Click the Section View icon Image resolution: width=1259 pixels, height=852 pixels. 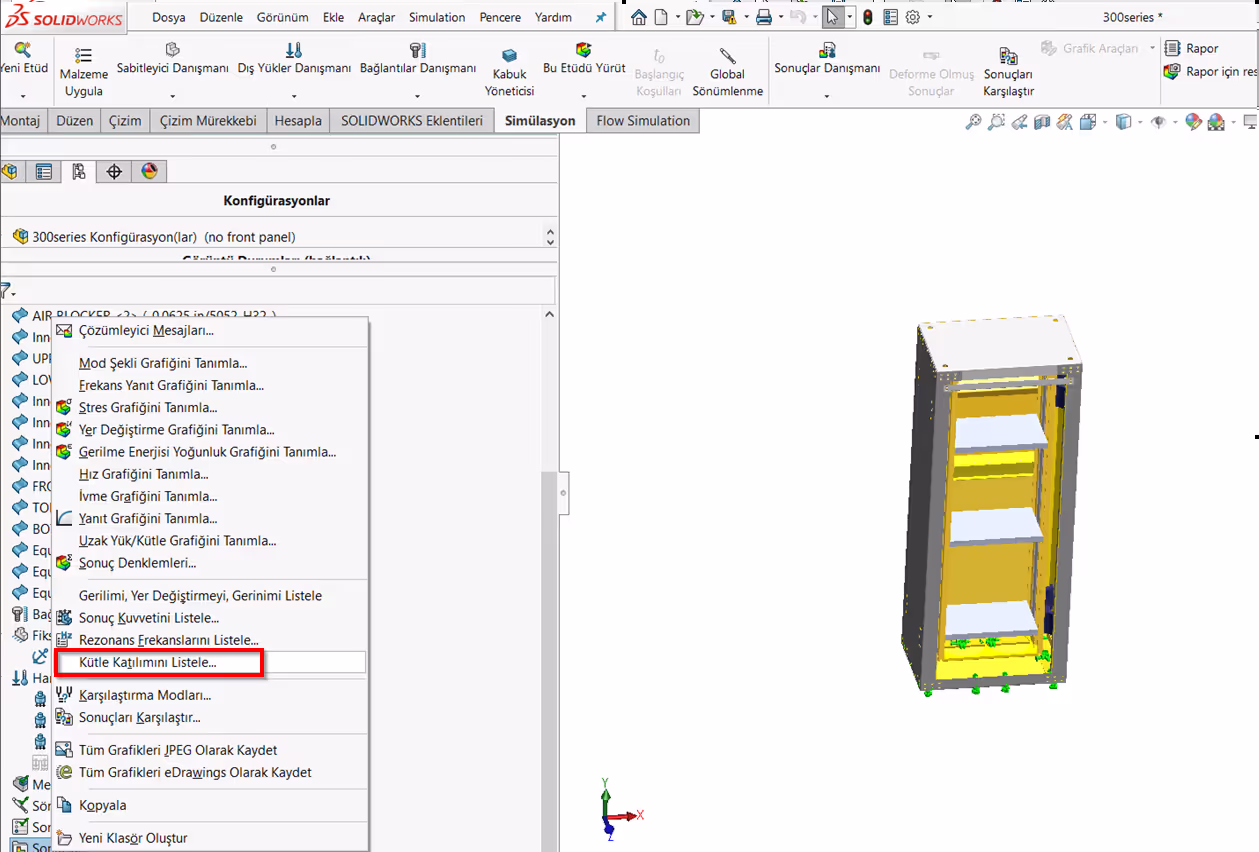(1041, 122)
